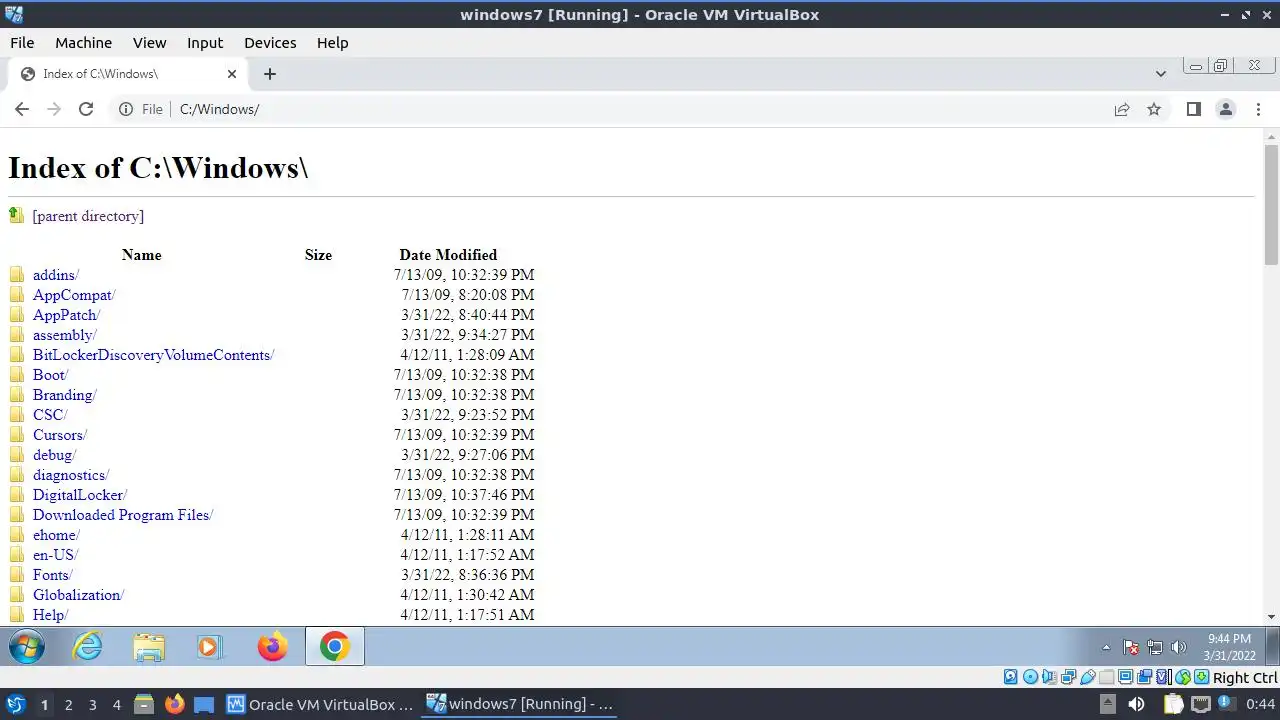Click the VirtualBox optical disk status icon
The width and height of the screenshot is (1280, 720).
(x=1030, y=677)
